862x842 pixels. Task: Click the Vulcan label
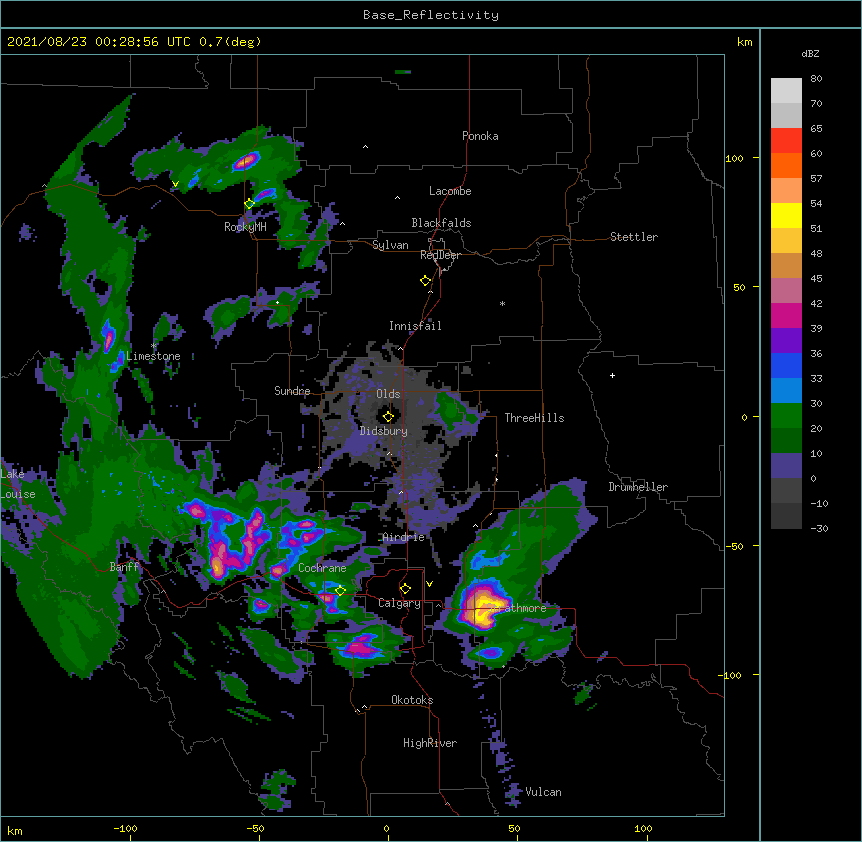(x=543, y=792)
